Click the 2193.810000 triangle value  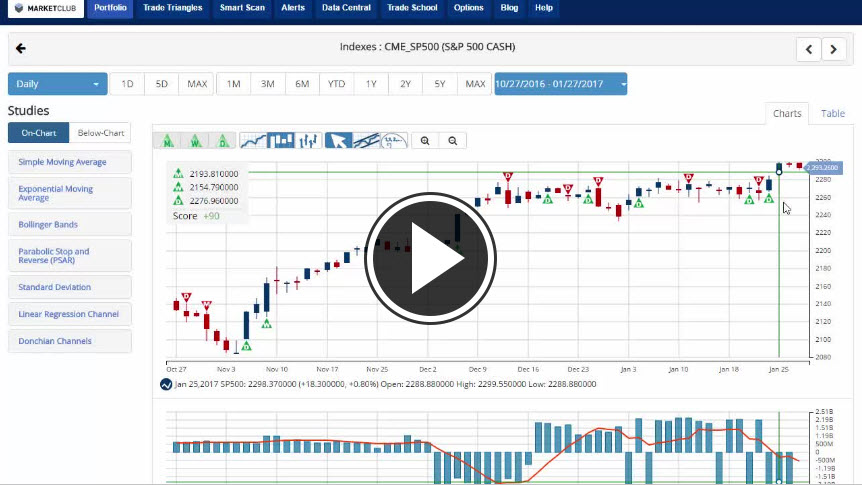[x=214, y=174]
